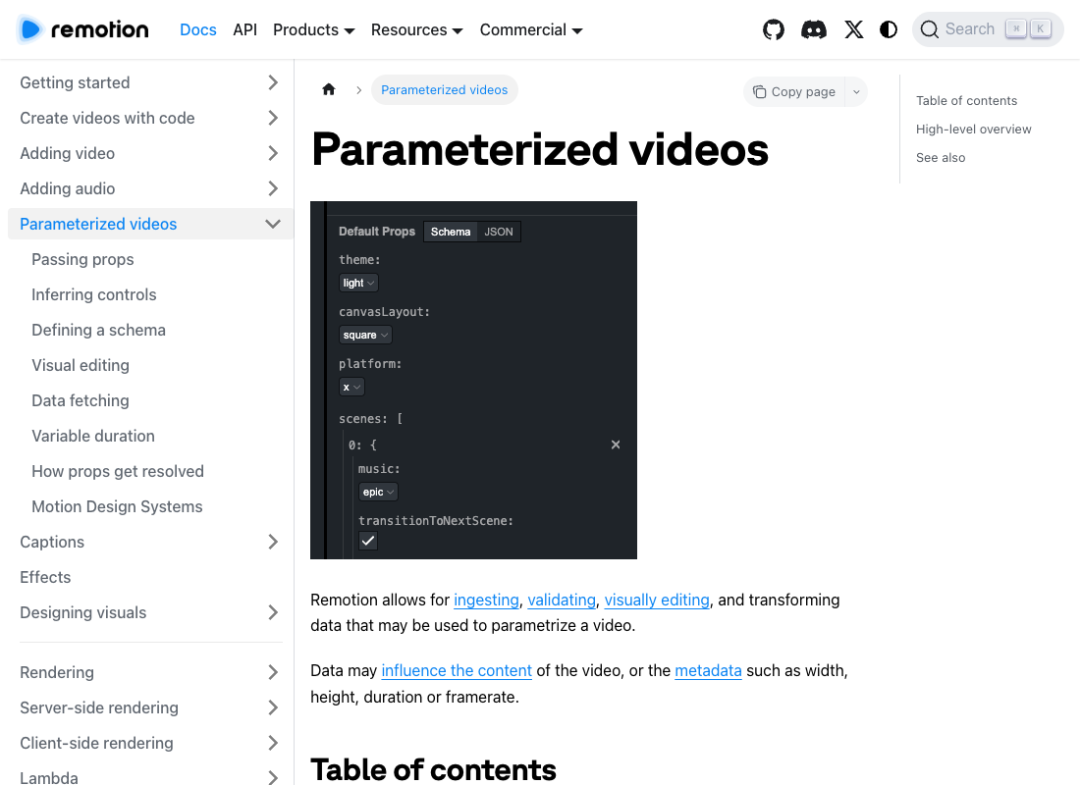This screenshot has width=1080, height=785.
Task: Expand the Create videos with code section
Action: [273, 118]
